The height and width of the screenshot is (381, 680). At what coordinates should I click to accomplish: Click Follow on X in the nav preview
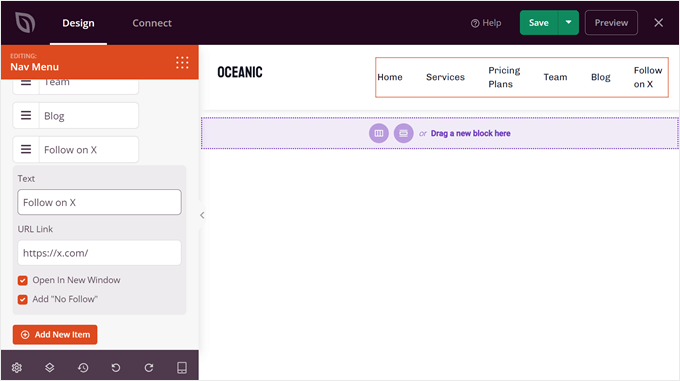648,77
